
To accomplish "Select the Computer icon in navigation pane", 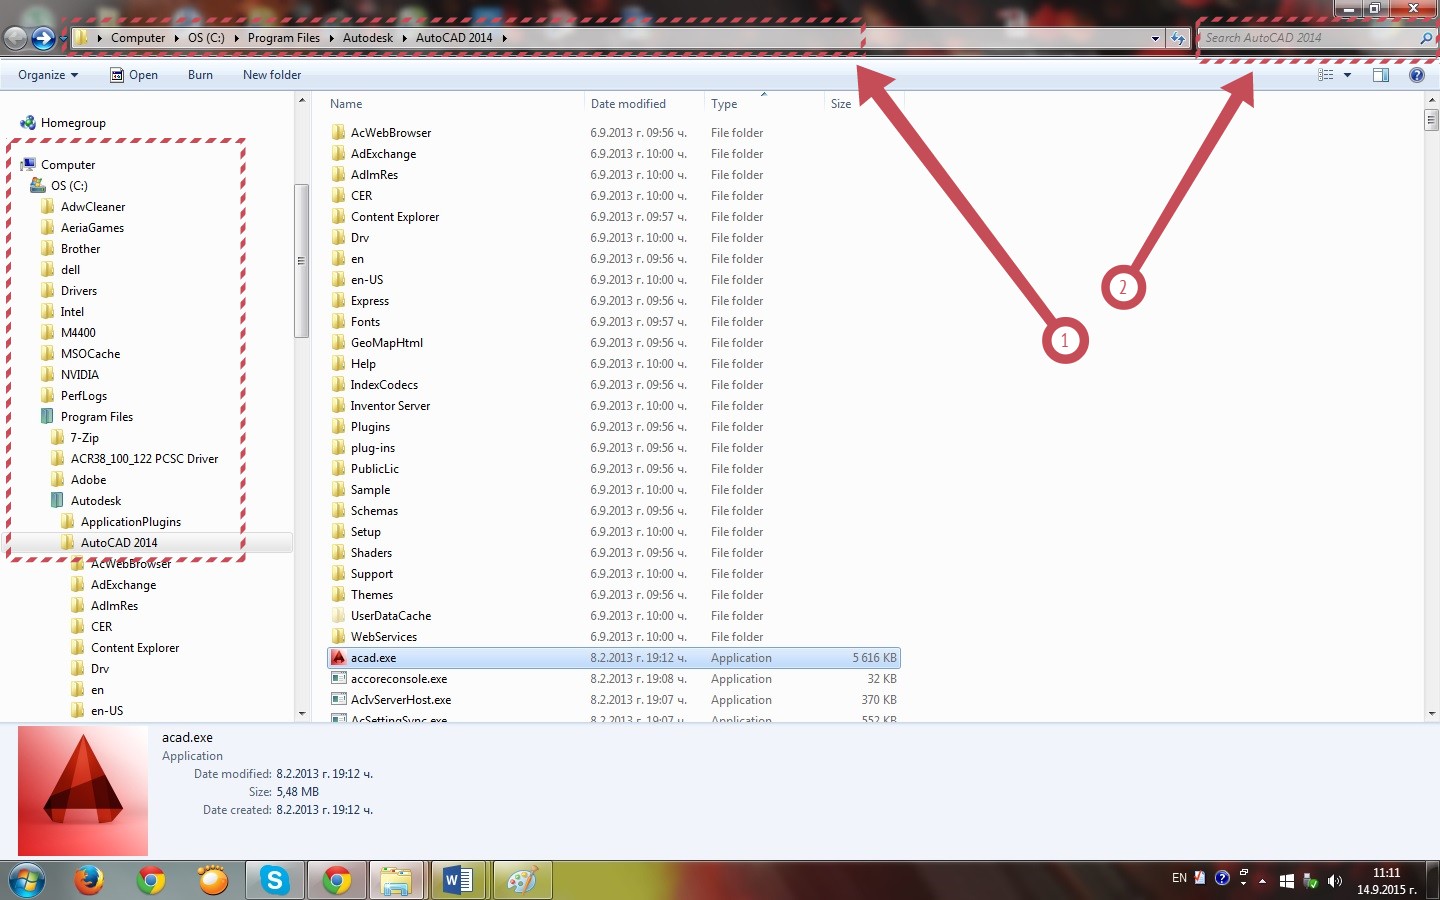I will [28, 165].
